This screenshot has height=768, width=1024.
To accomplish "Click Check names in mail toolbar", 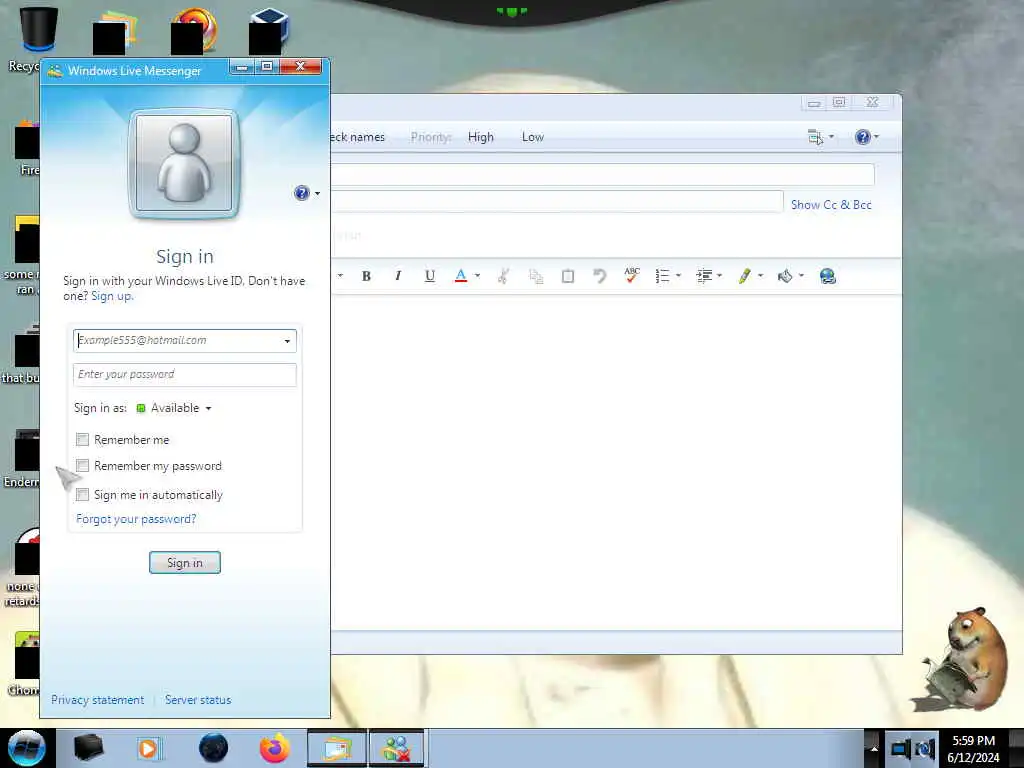I will tap(358, 137).
